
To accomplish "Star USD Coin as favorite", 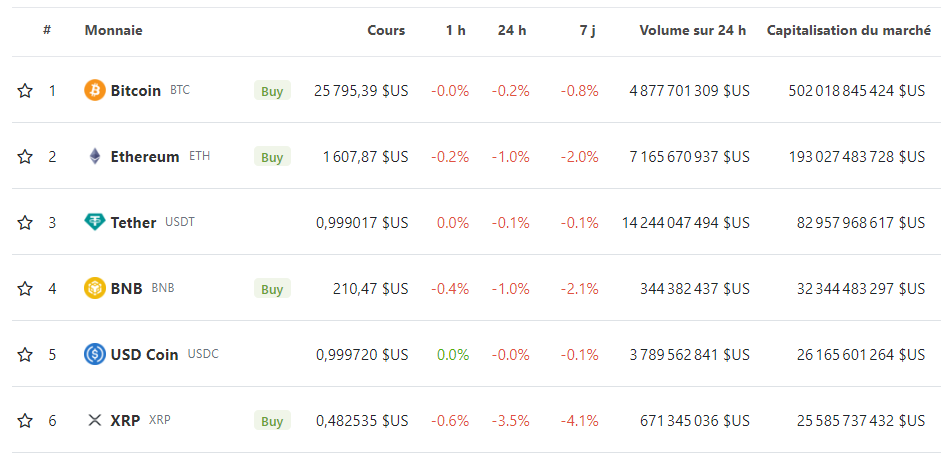I will pos(25,355).
